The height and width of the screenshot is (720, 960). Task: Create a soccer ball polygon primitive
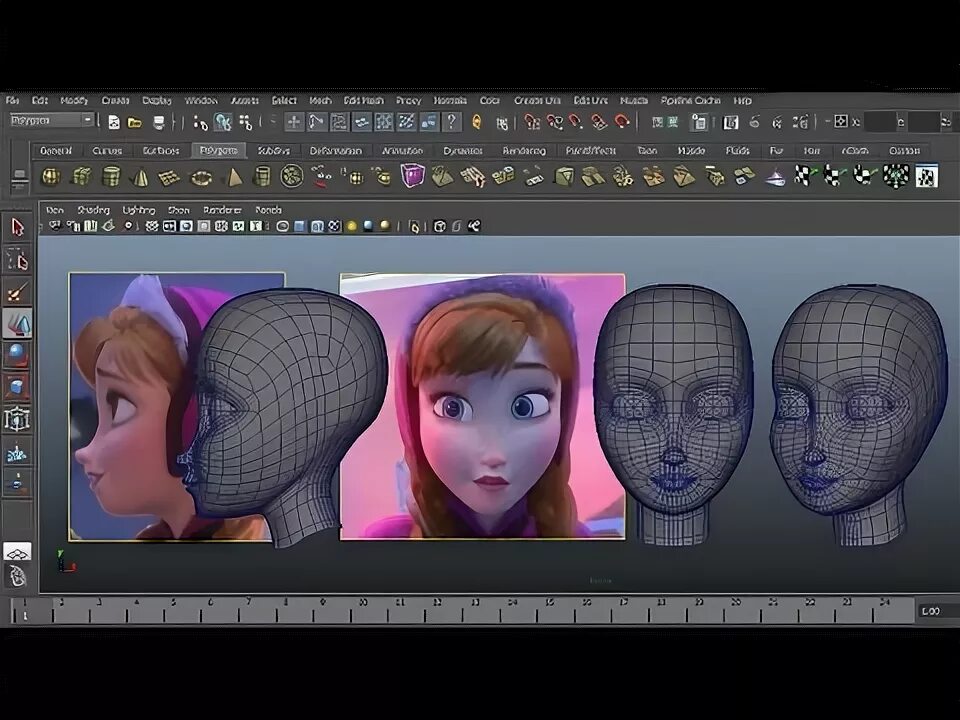[x=292, y=176]
